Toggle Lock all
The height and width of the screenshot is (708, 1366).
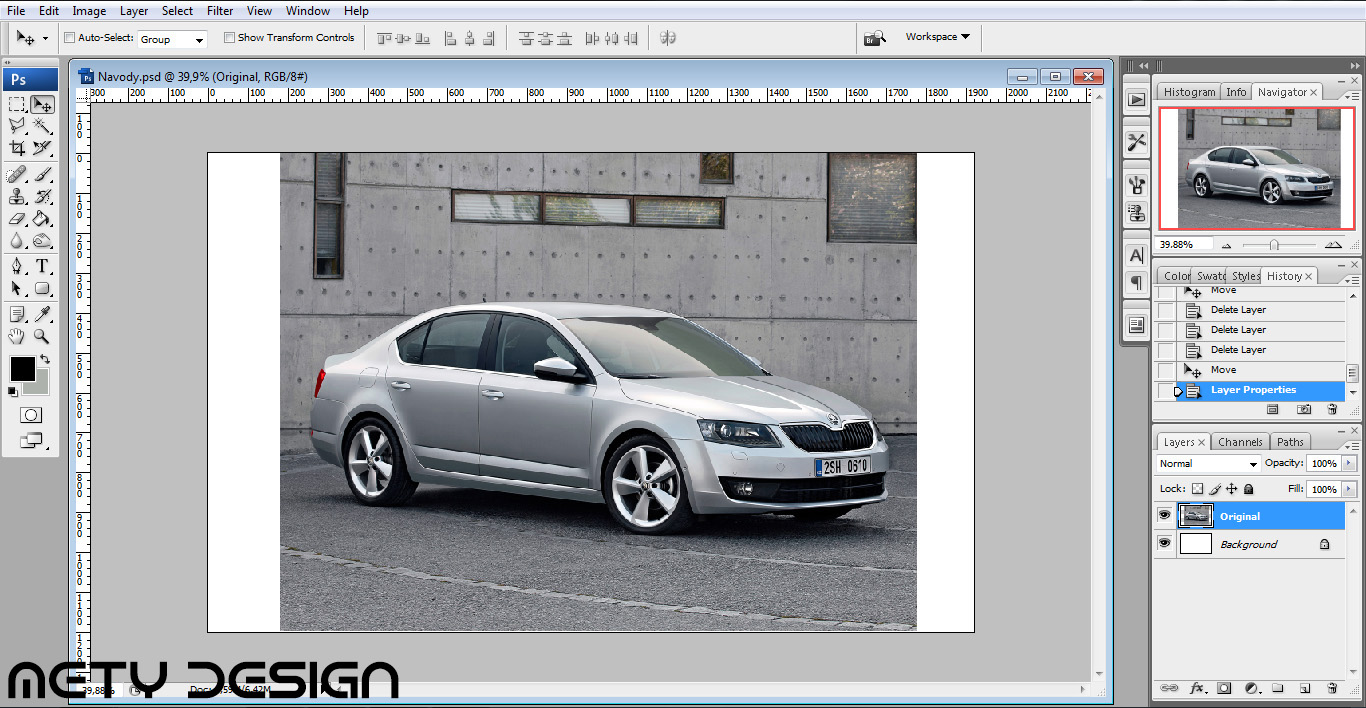pyautogui.click(x=1248, y=489)
